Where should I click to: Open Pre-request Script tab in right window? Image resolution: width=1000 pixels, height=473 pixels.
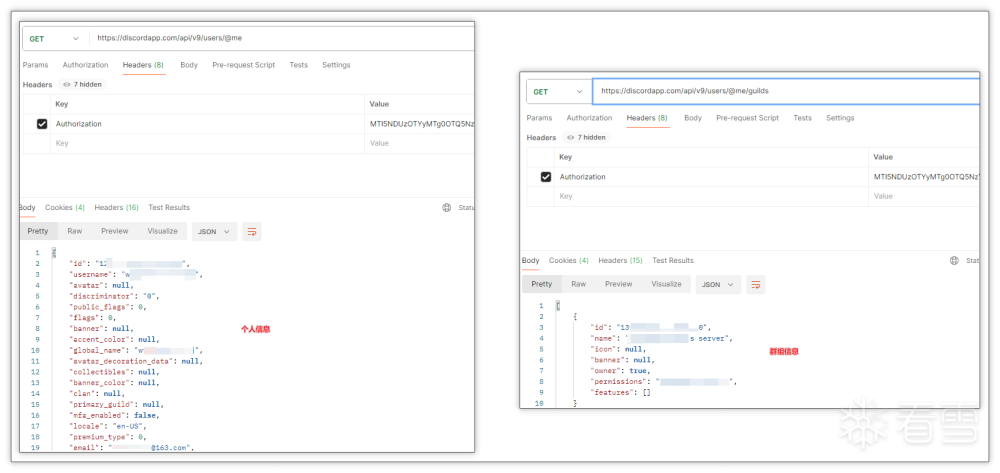tap(747, 118)
